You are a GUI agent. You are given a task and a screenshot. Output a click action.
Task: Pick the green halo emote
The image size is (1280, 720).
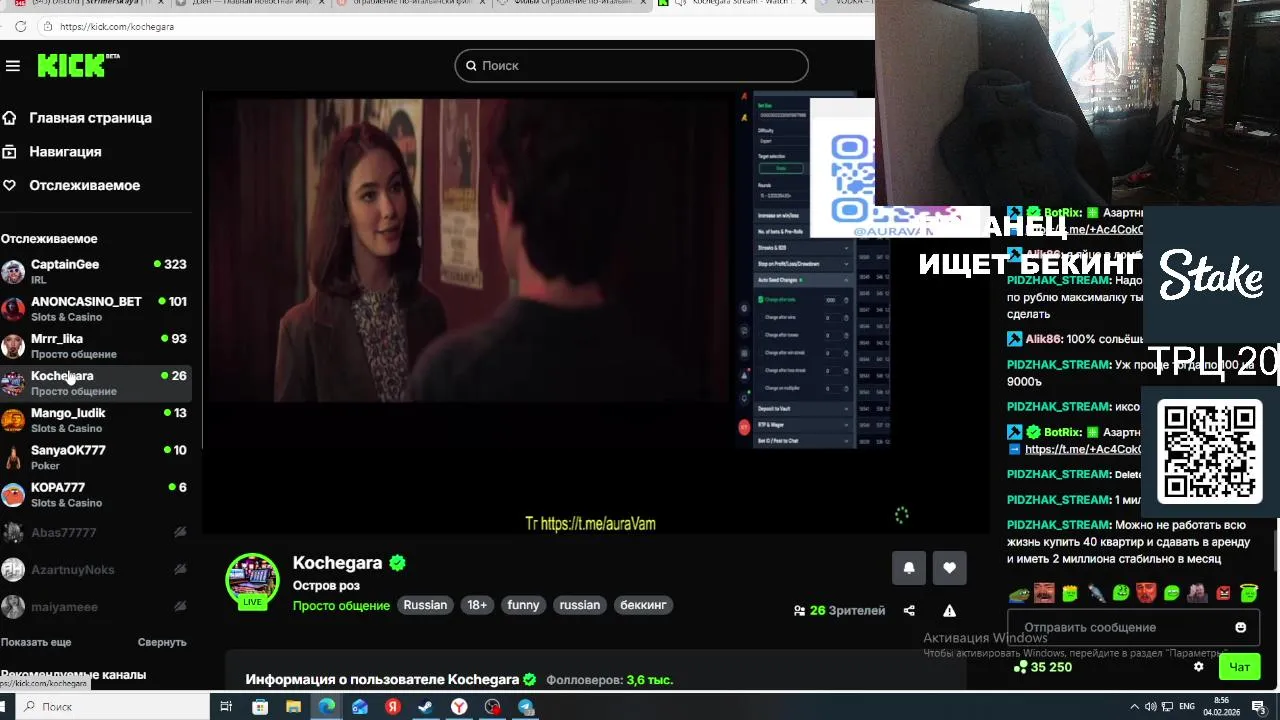pyautogui.click(x=1249, y=593)
